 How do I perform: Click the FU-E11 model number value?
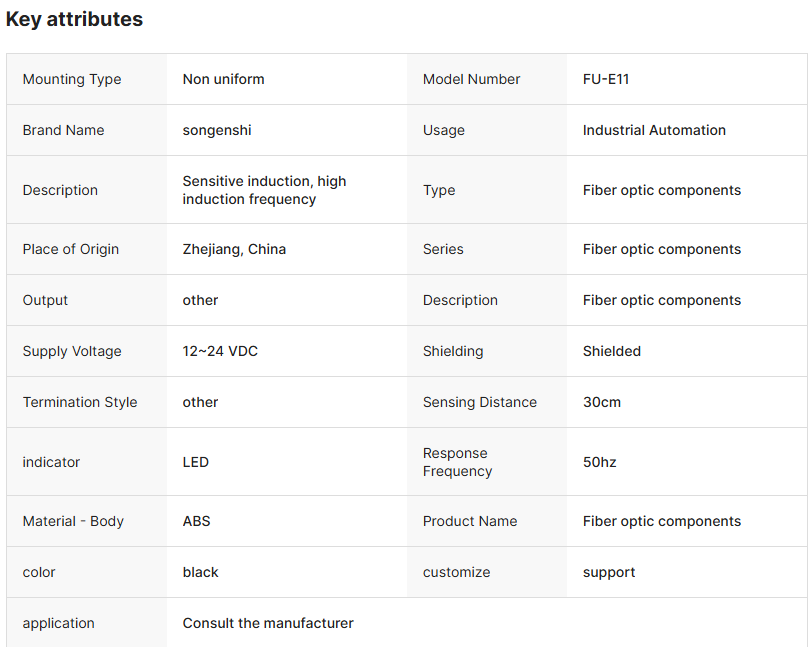606,79
